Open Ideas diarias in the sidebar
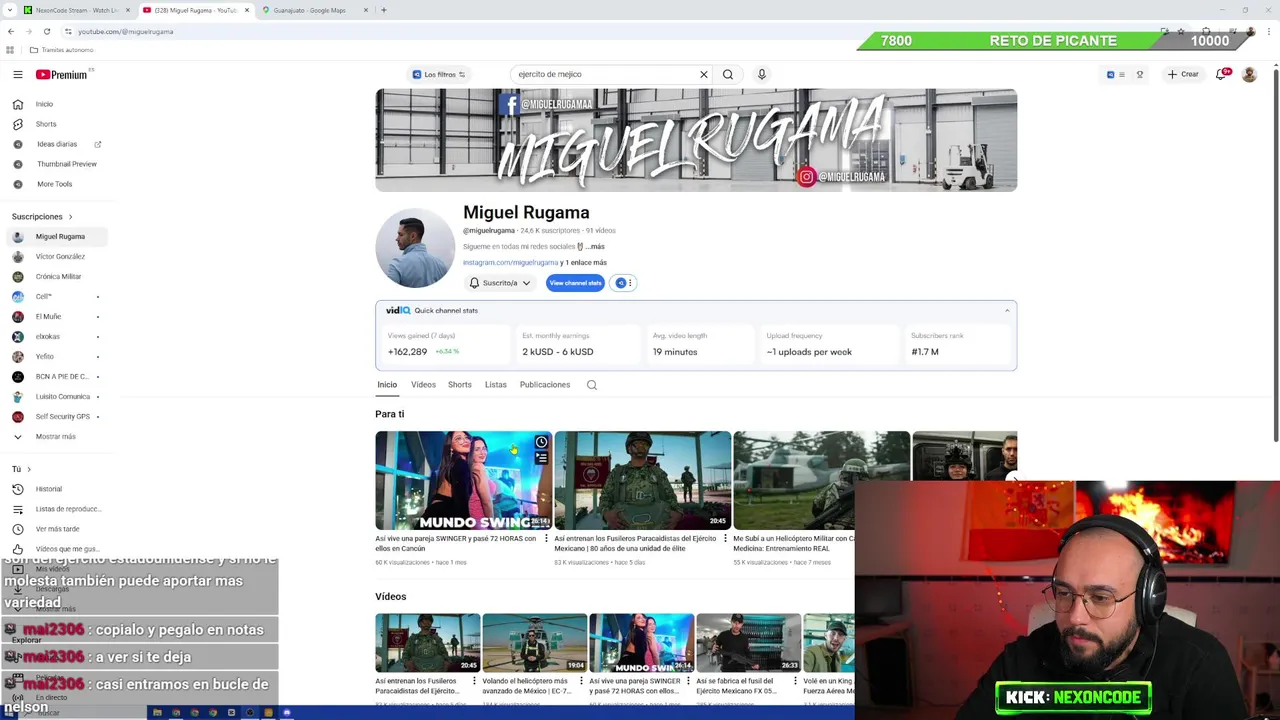Screen dimensions: 1280x720 point(56,144)
